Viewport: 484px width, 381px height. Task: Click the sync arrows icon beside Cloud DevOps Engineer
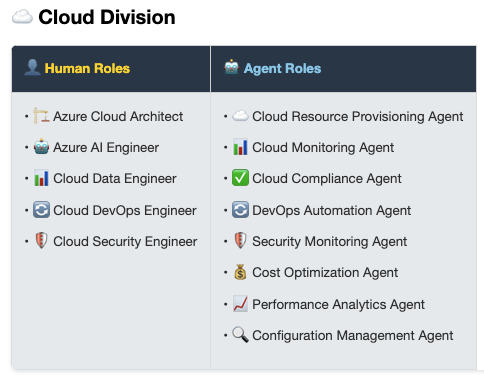click(x=41, y=210)
